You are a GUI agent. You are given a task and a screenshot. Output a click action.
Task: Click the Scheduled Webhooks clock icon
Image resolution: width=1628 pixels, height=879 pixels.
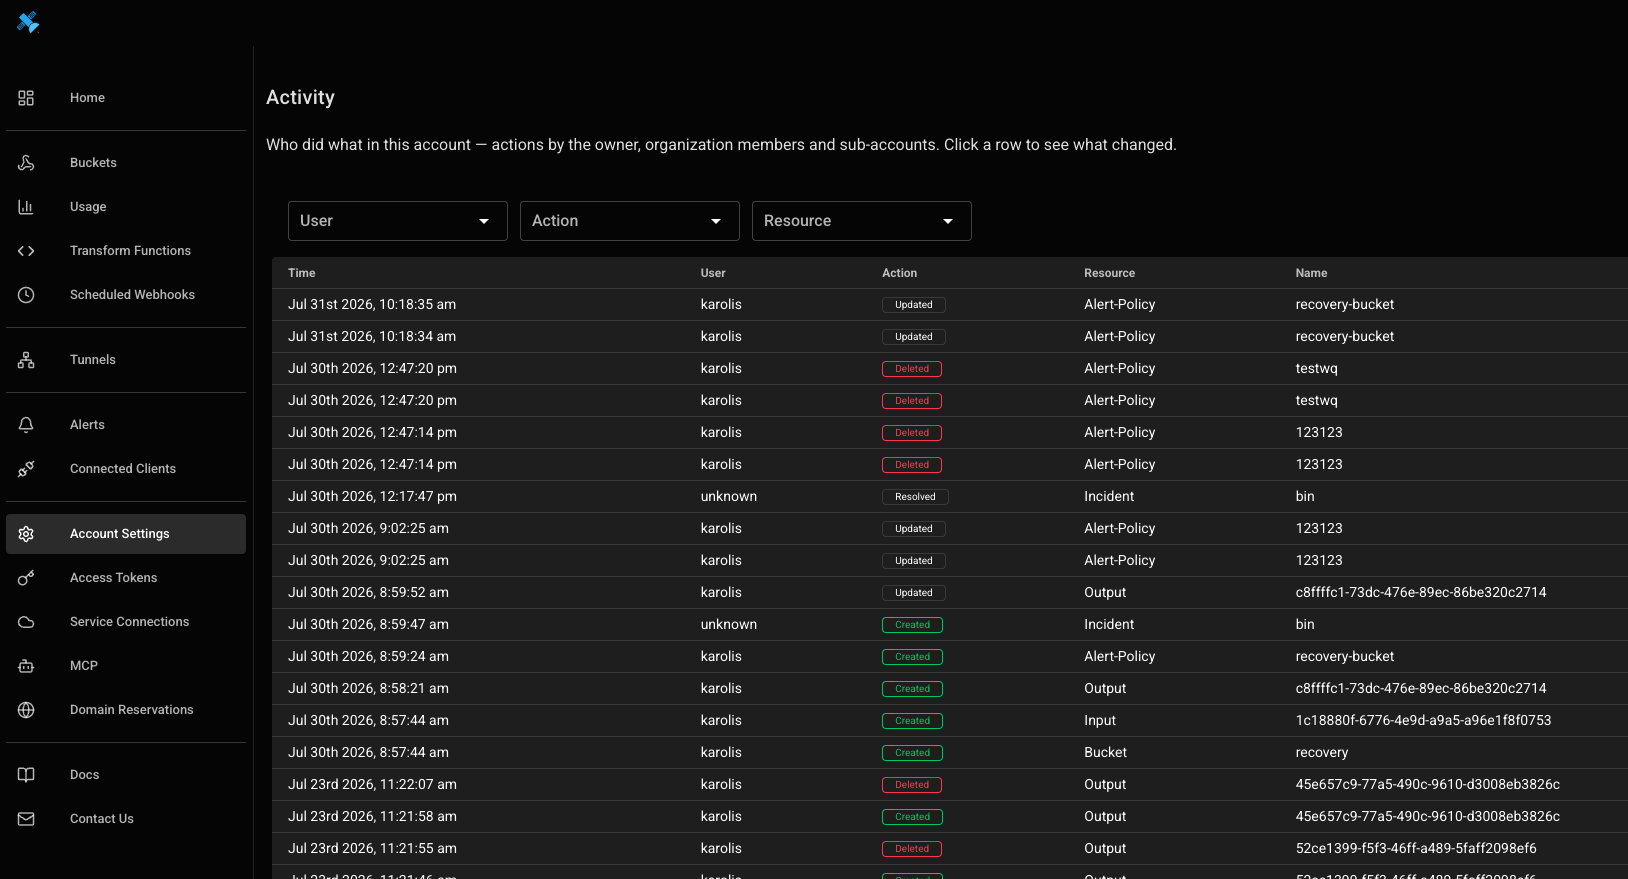point(26,295)
